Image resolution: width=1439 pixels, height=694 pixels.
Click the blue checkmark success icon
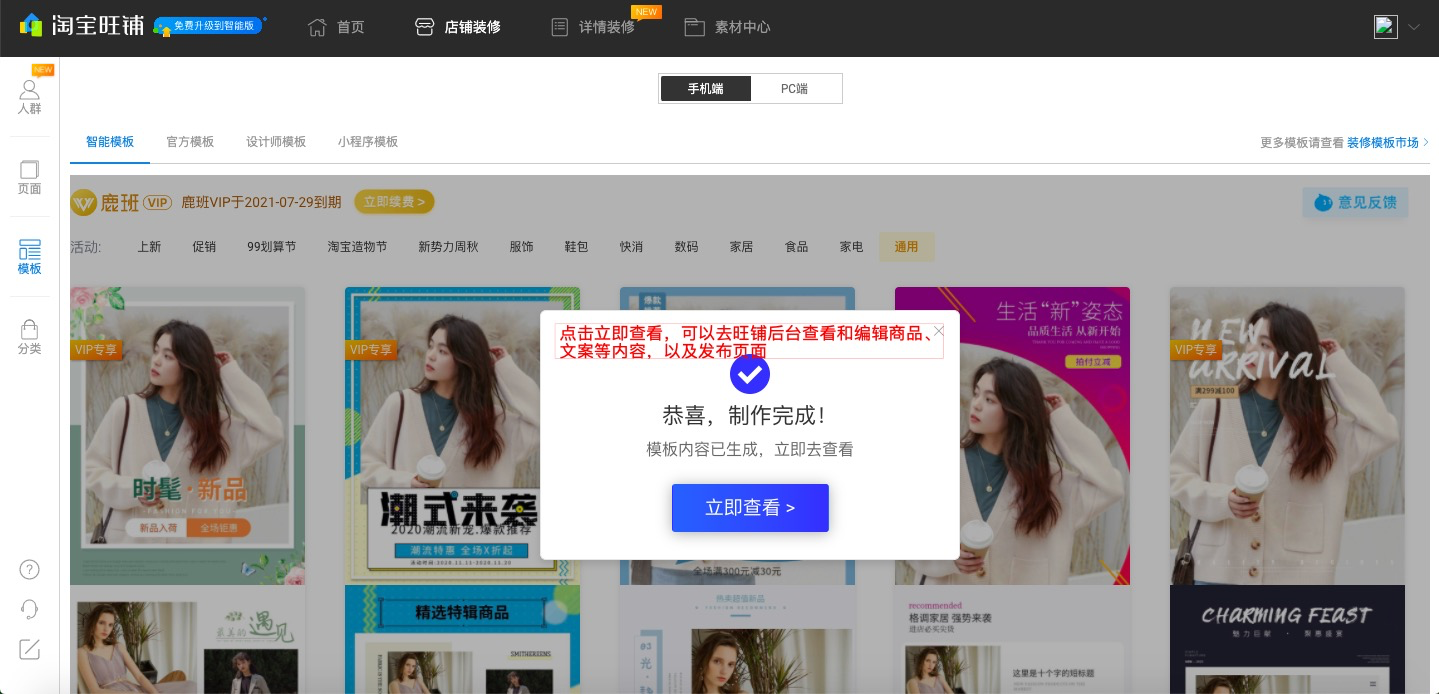coord(750,374)
